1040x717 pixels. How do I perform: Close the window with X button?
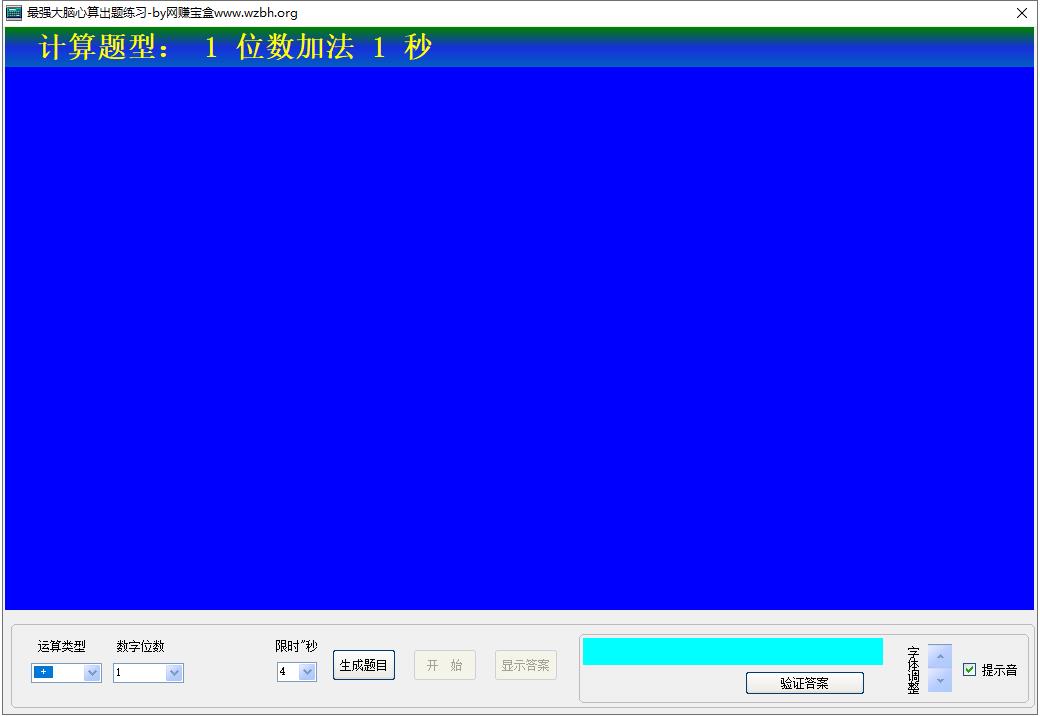click(x=1022, y=13)
